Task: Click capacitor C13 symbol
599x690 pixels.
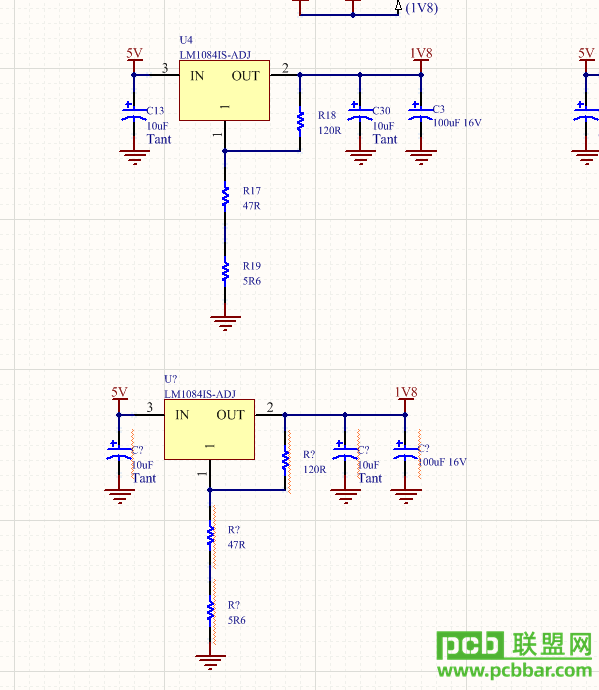Action: tap(134, 114)
